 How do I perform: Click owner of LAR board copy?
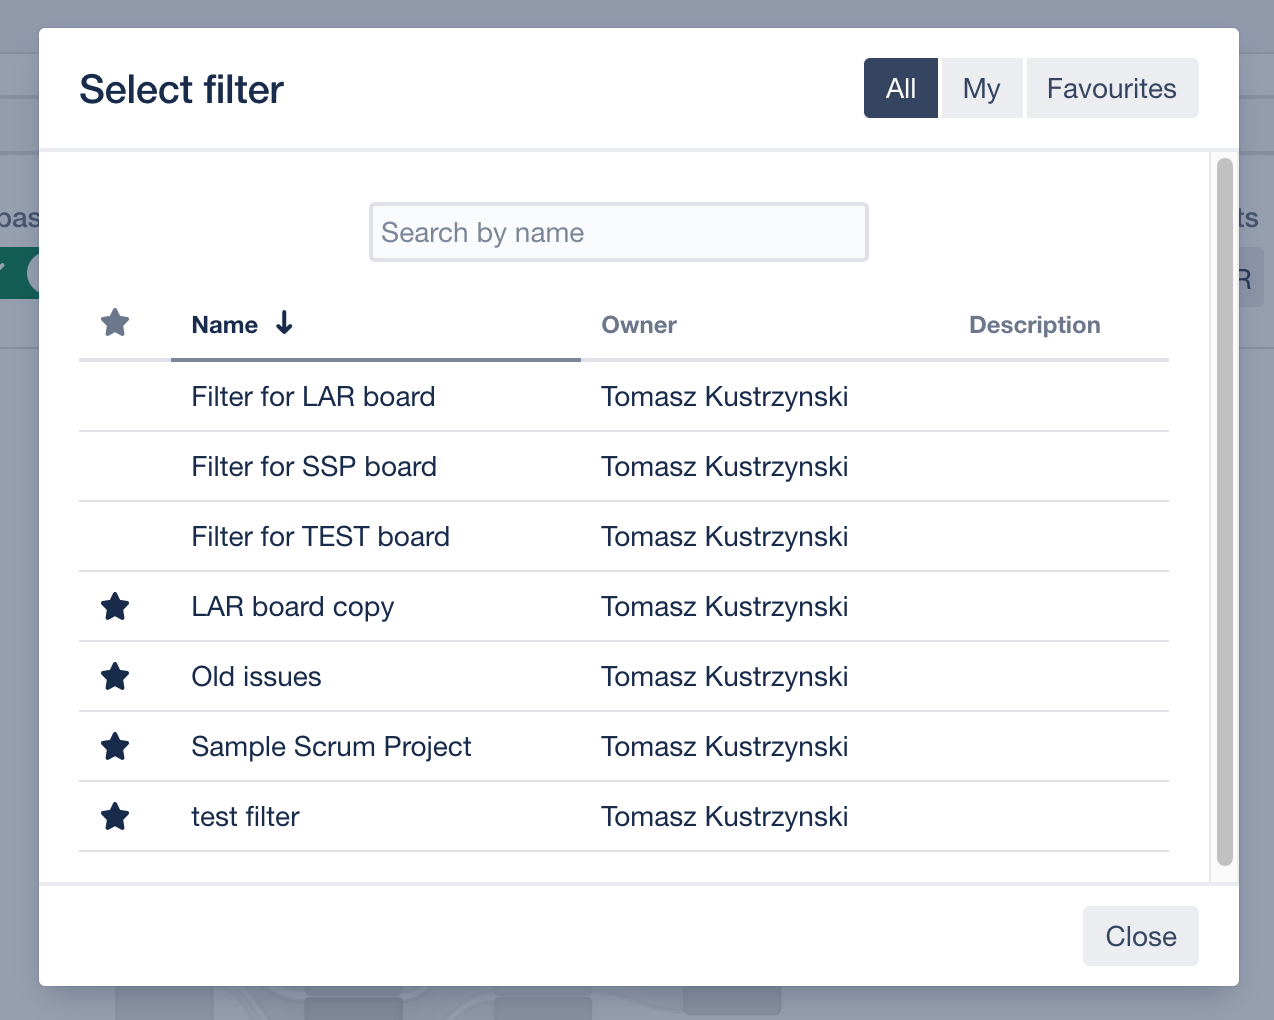click(725, 607)
